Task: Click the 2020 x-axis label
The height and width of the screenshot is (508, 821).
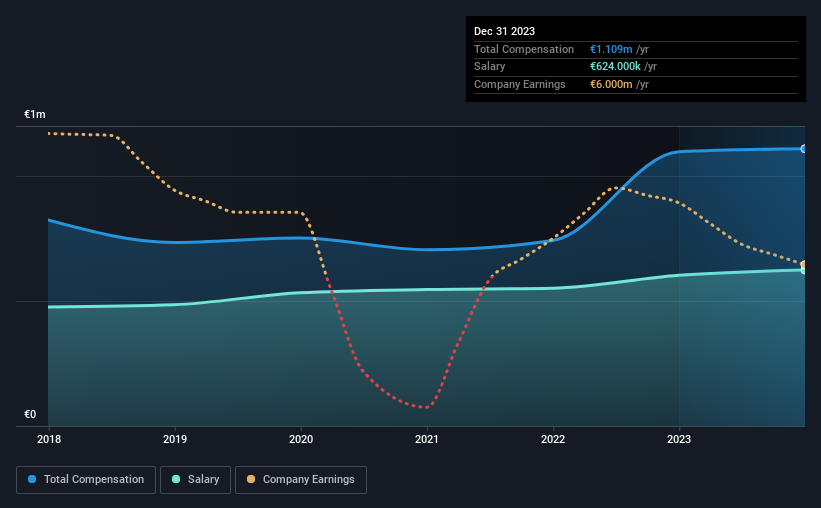Action: (301, 439)
